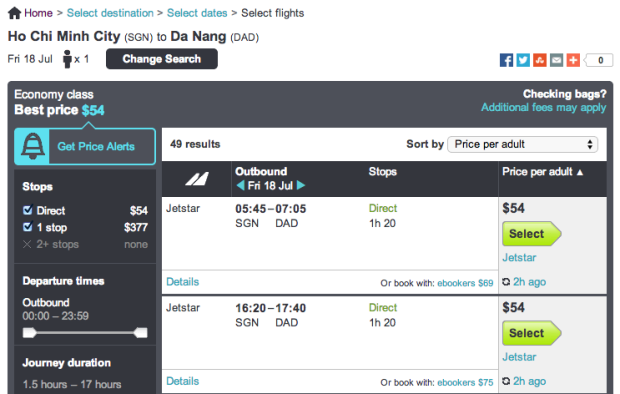The width and height of the screenshot is (620, 394).
Task: Click the price alert bell icon
Action: [32, 146]
